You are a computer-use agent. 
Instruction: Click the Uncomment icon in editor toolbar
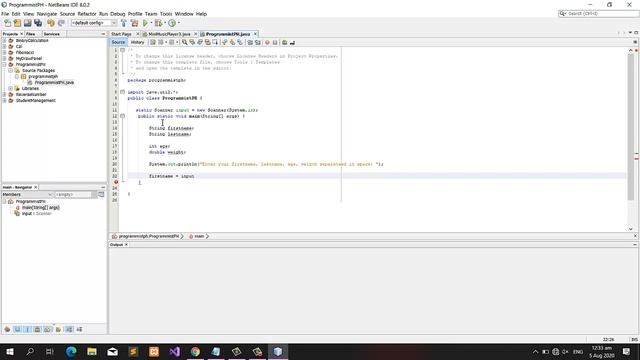(x=292, y=42)
